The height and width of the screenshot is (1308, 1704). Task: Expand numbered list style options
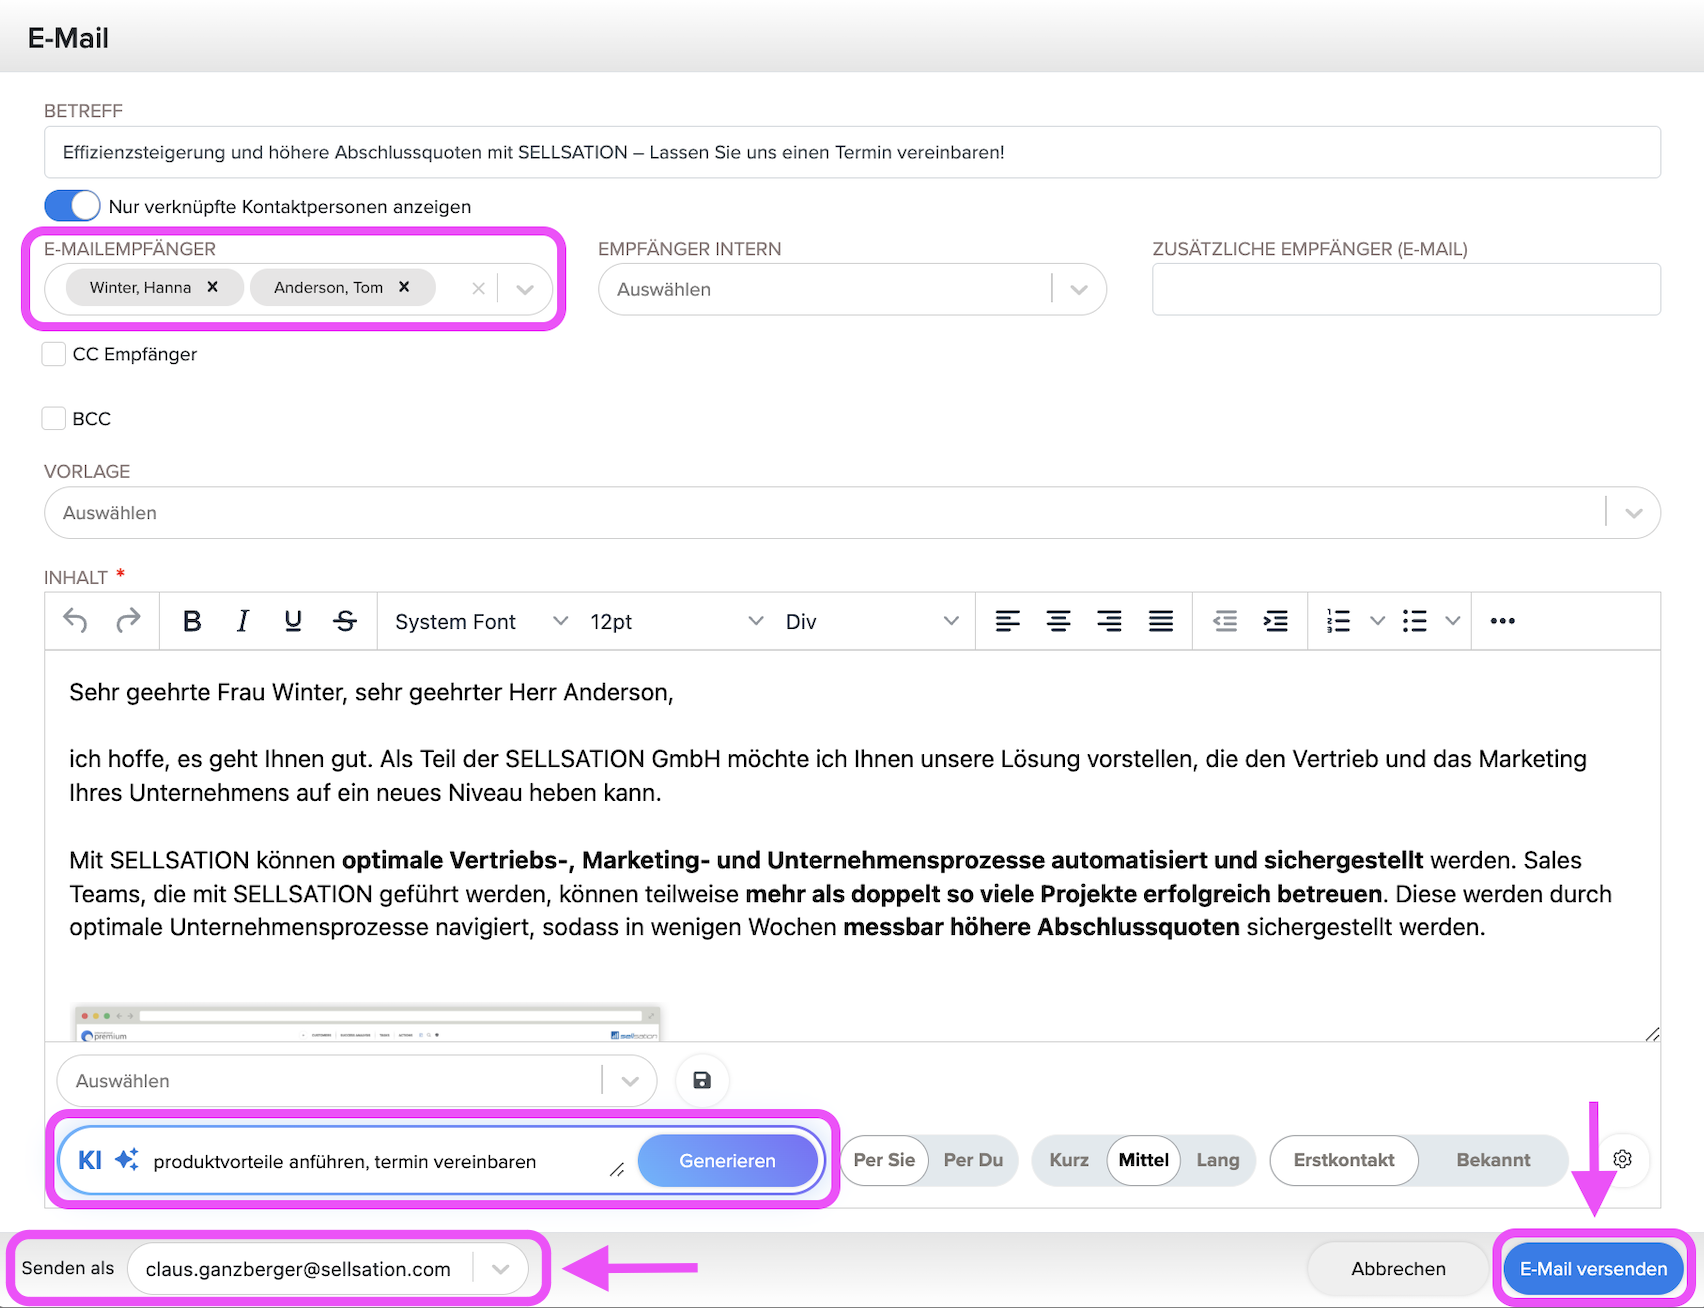coord(1377,621)
